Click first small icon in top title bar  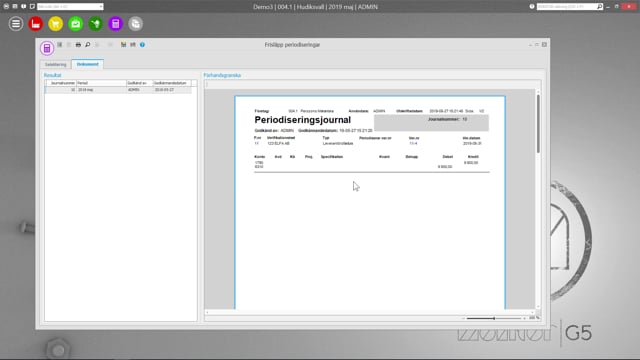click(6, 7)
